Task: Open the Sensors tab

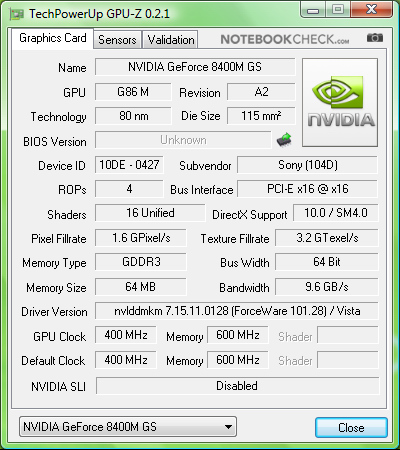Action: coord(117,40)
